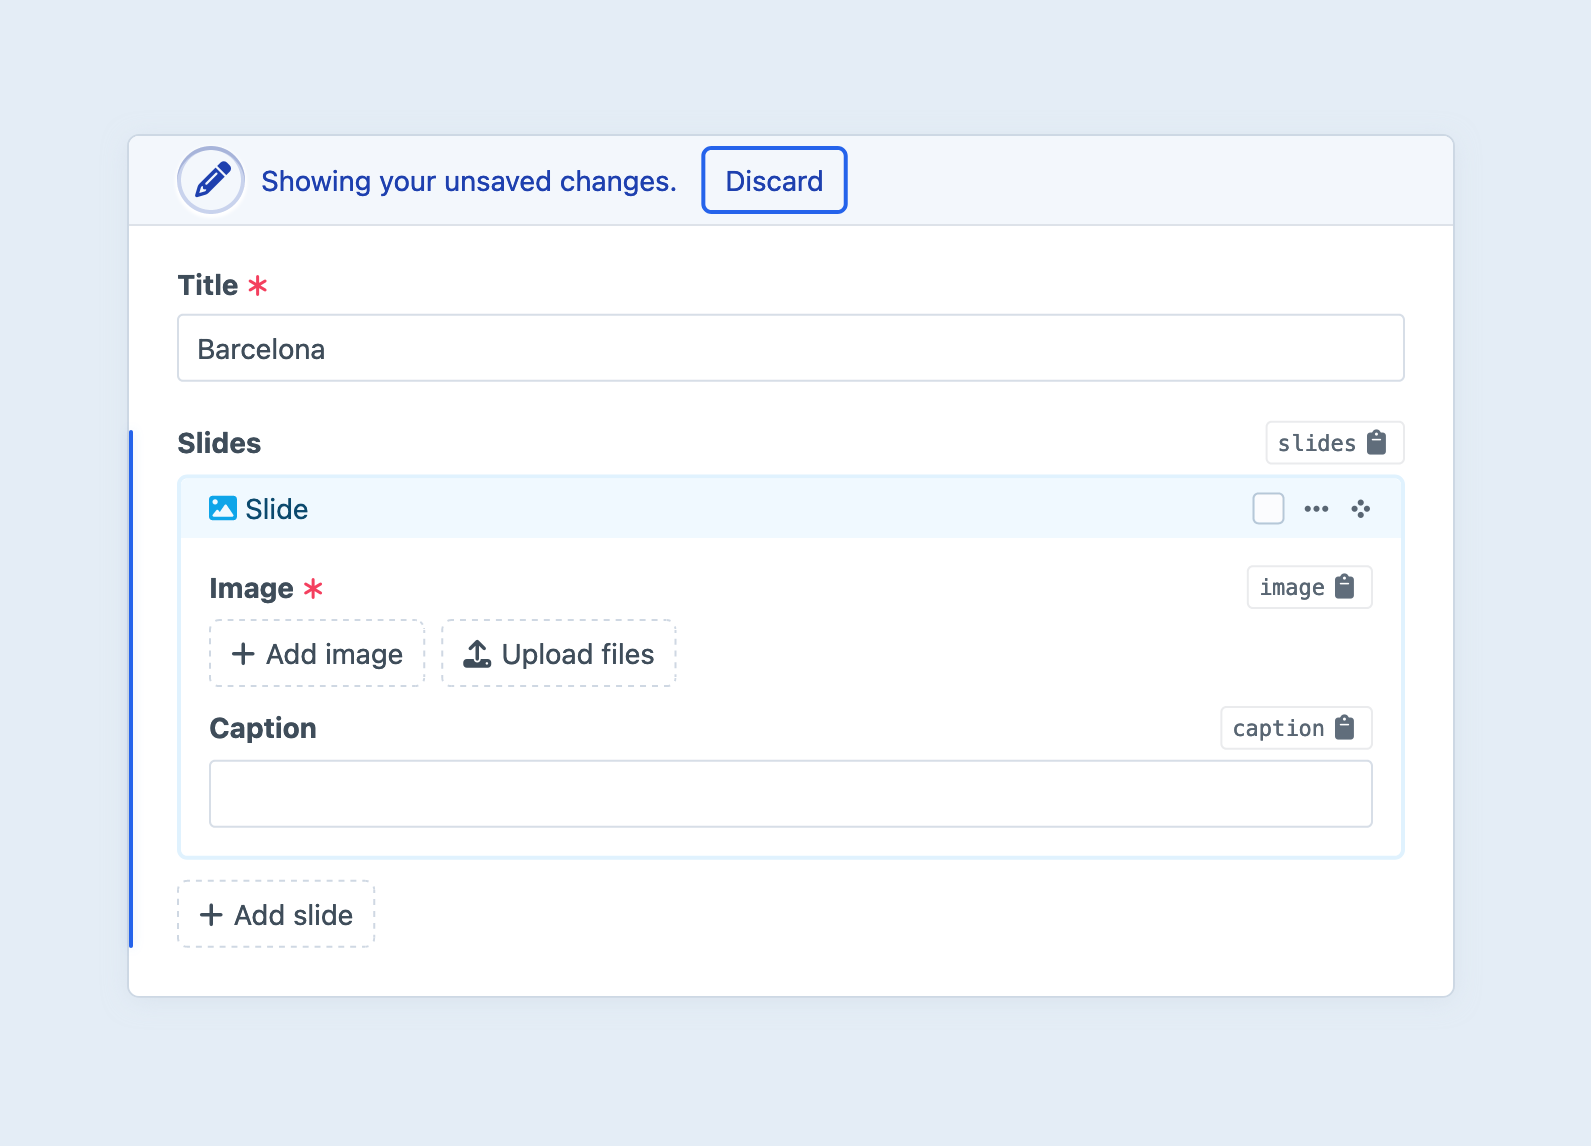1591x1146 pixels.
Task: Click the upload arrow icon in Upload files
Action: click(x=477, y=654)
